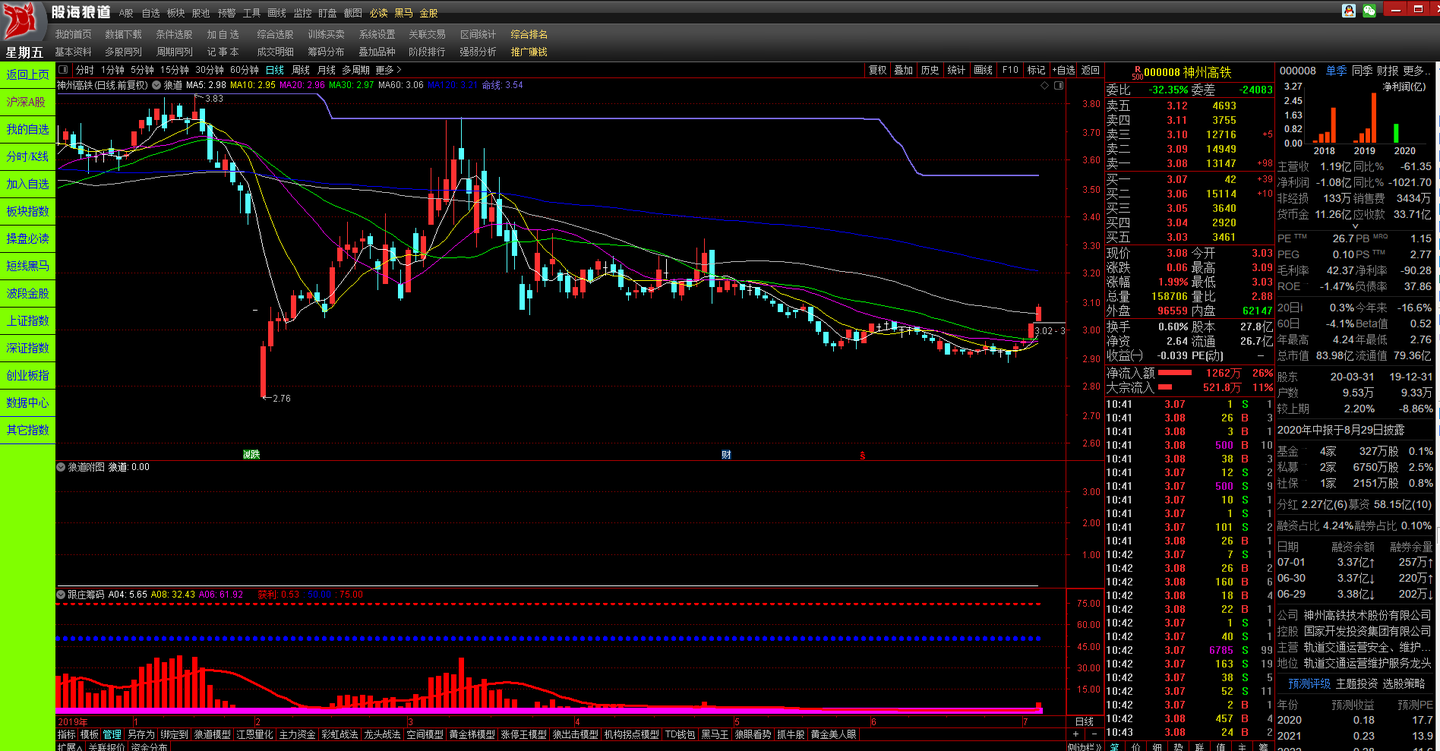Open 创业板指 in sidebar
Viewport: 1440px width, 751px height.
[x=27, y=376]
